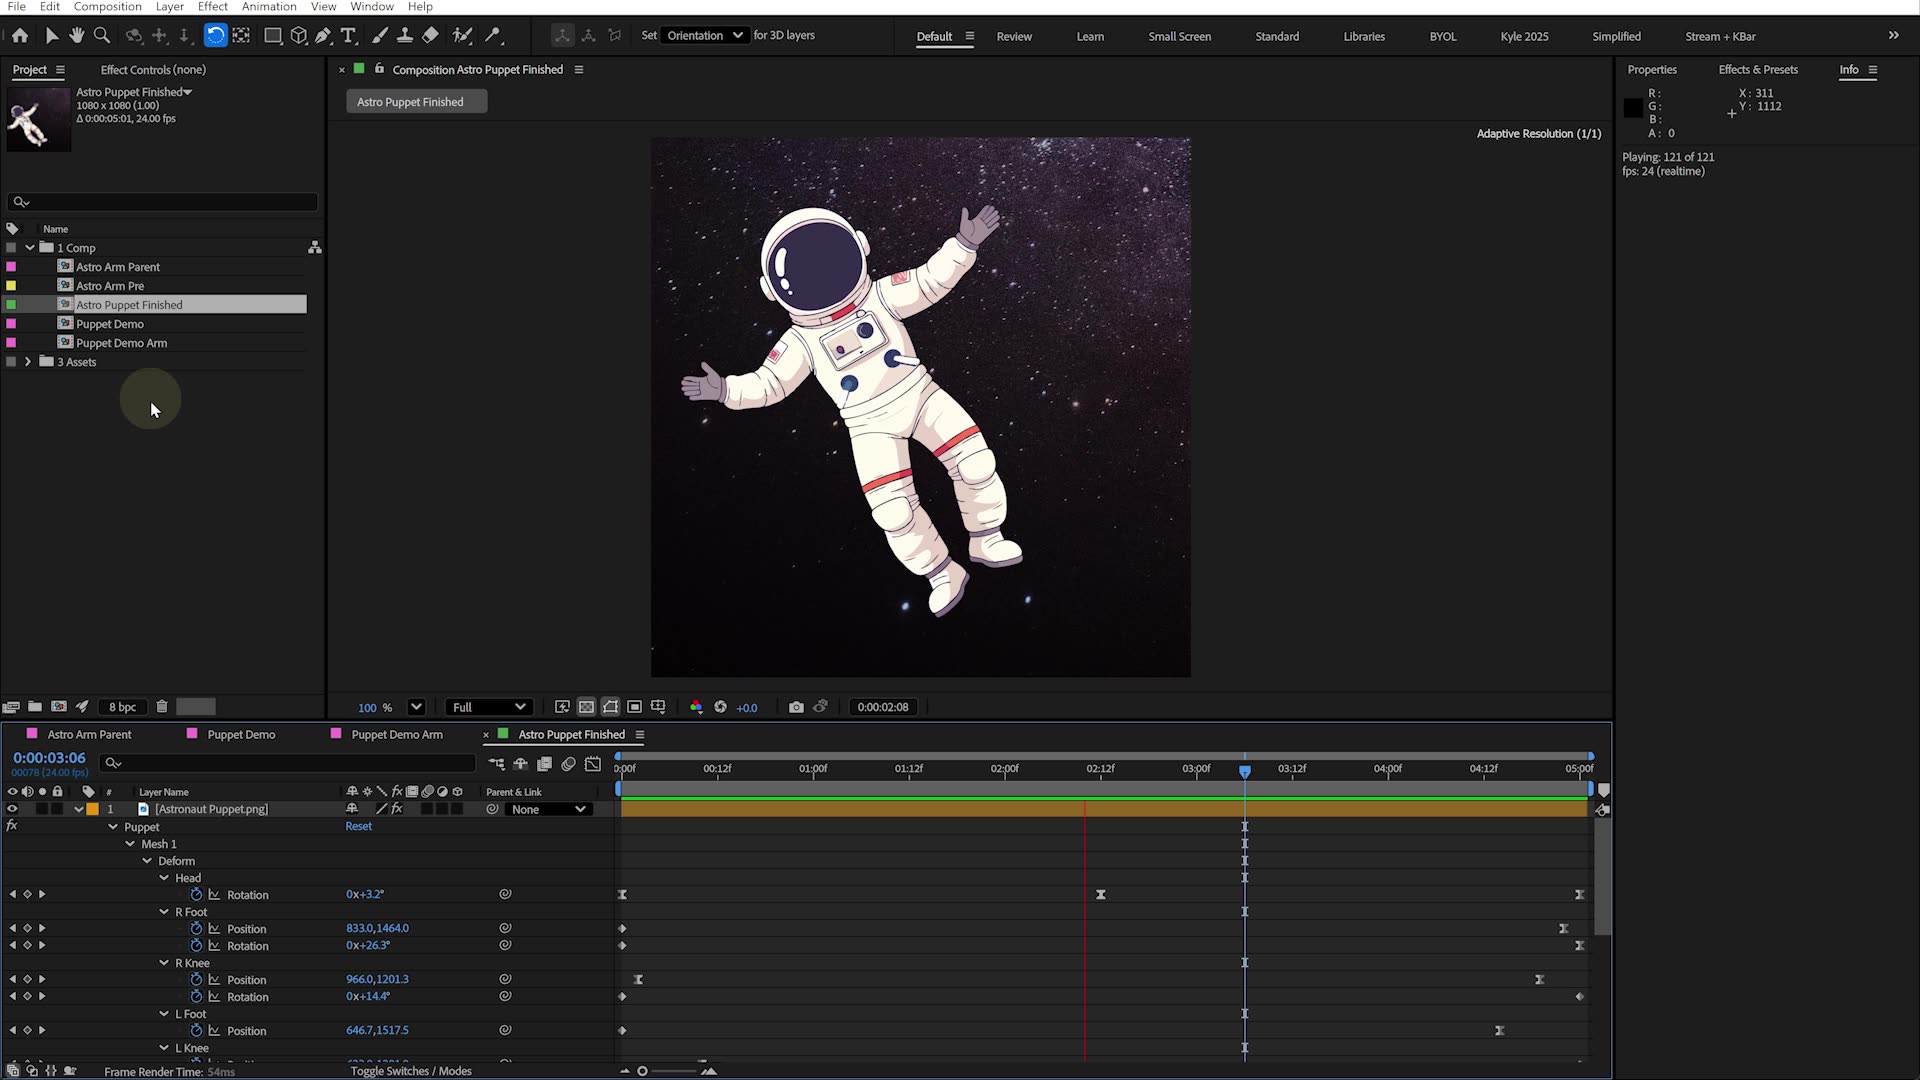Select the Hand tool
This screenshot has width=1920, height=1080.
[x=76, y=35]
